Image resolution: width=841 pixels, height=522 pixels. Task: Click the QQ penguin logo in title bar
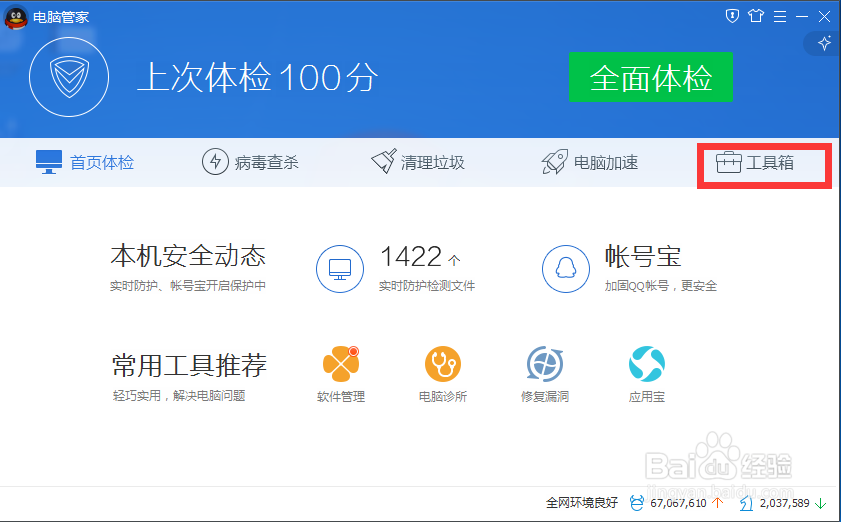coord(16,17)
